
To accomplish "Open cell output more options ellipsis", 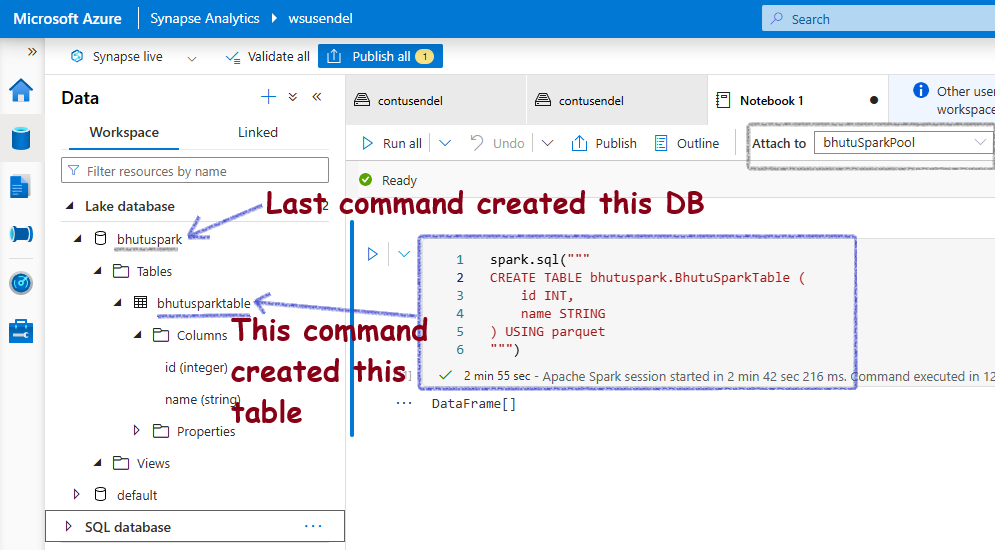I will [404, 403].
